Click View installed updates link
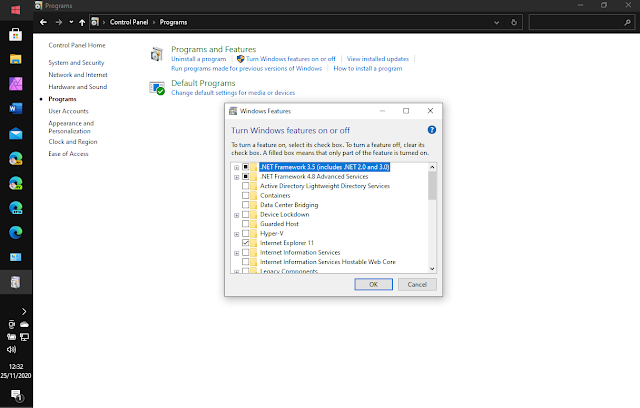 tap(378, 59)
